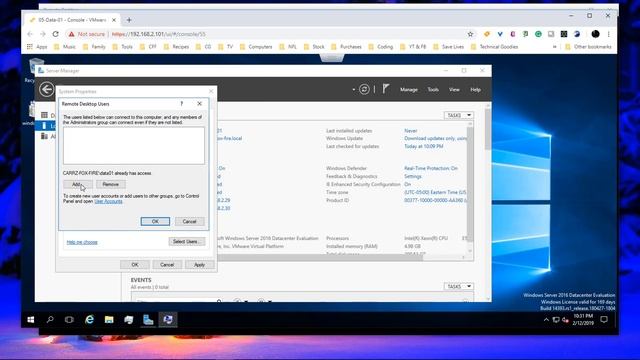
Task: Open File Explorer from the taskbar
Action: pyautogui.click(x=109, y=320)
